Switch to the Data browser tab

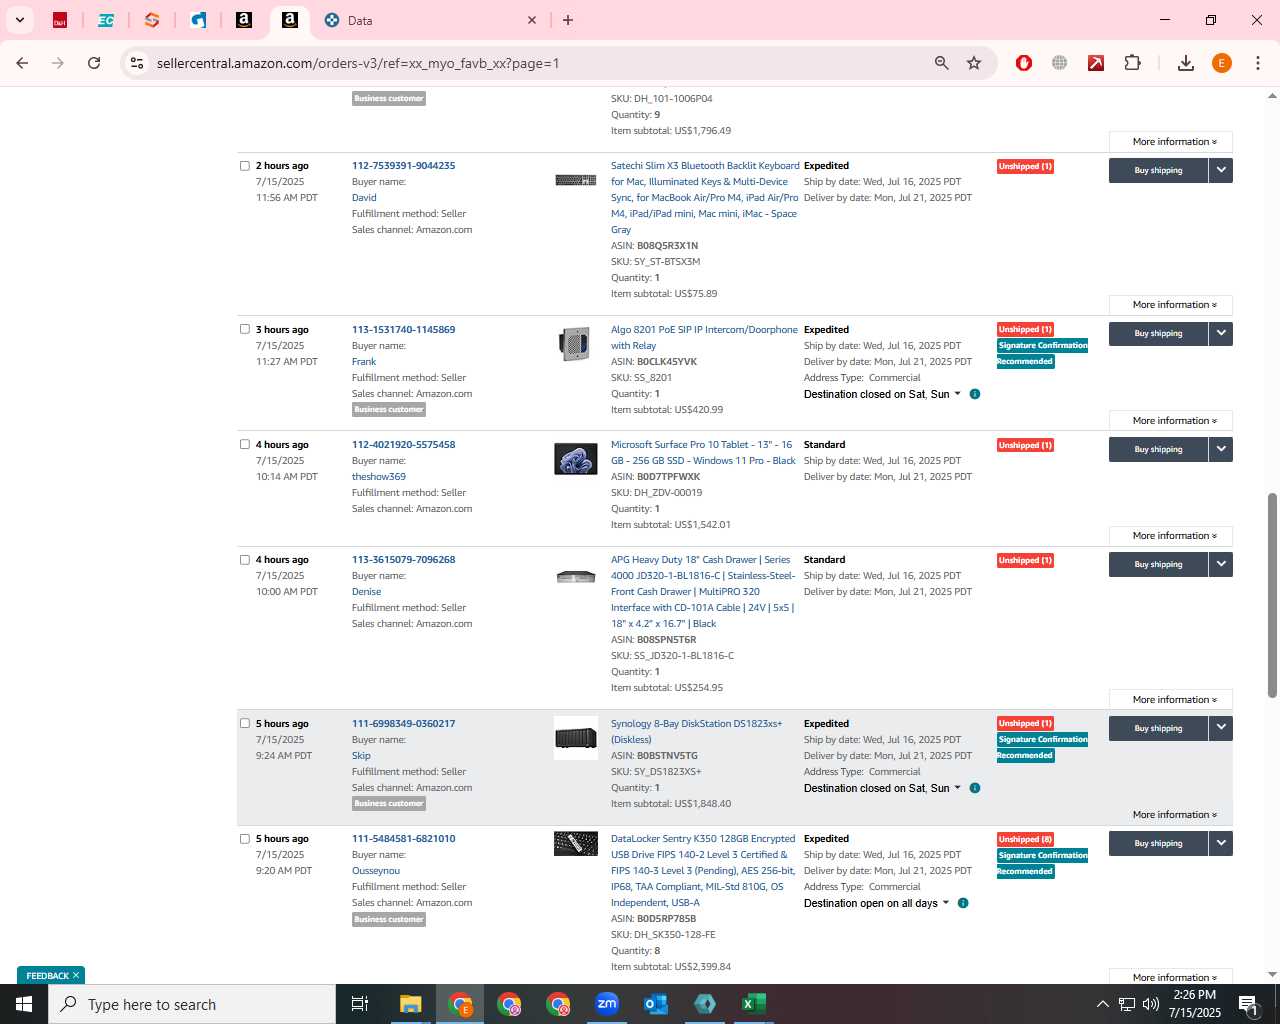(435, 20)
